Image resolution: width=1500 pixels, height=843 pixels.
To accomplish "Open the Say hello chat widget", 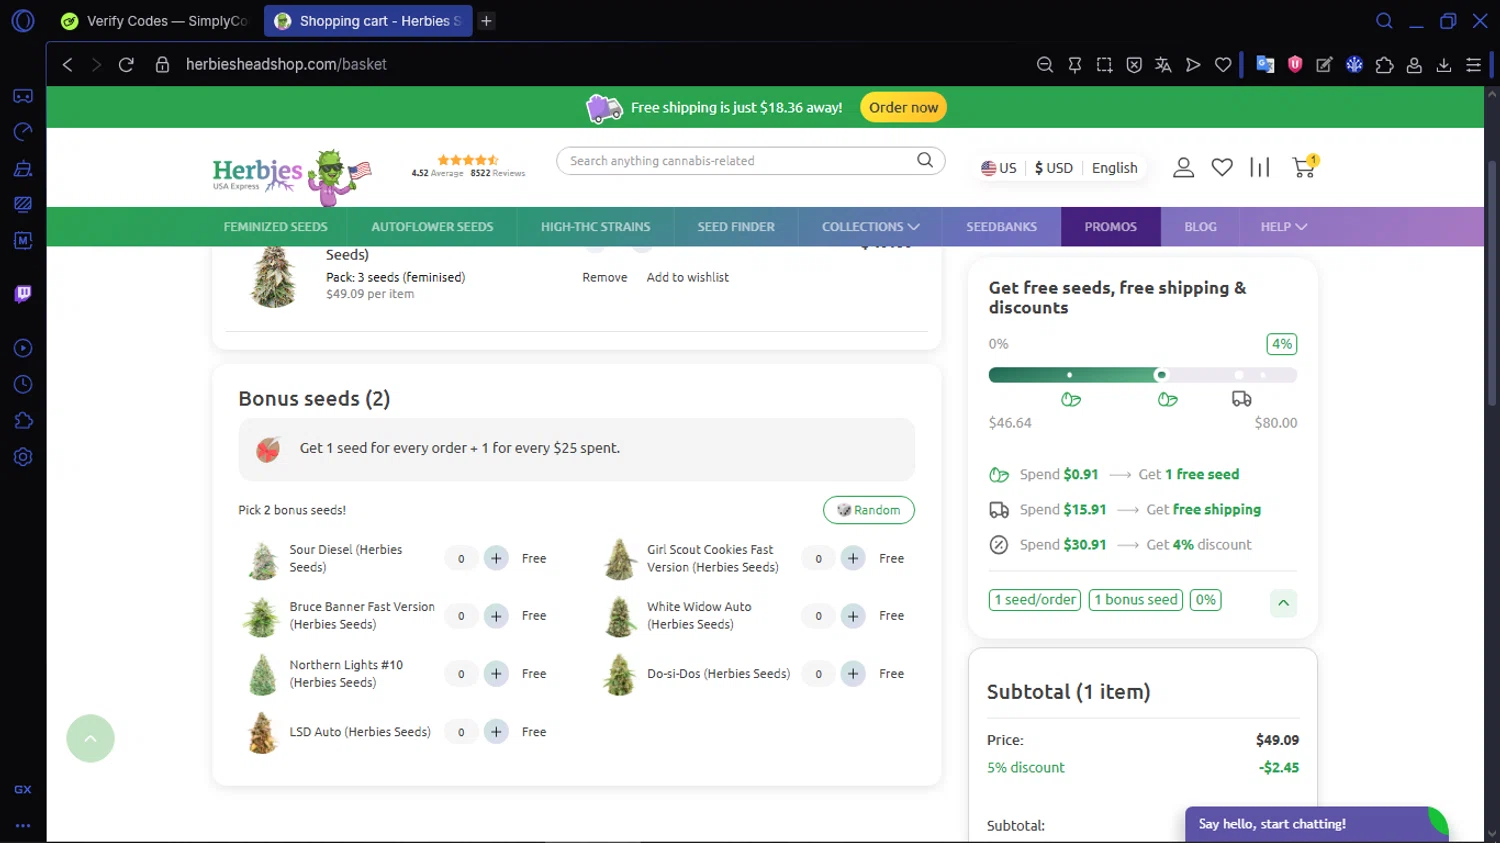I will click(1316, 824).
